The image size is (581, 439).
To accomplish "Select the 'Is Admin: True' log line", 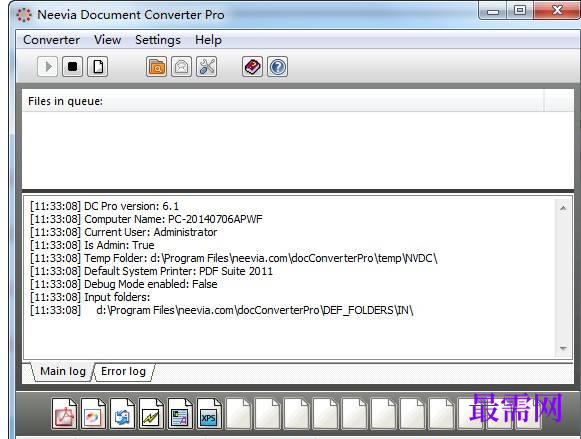I will pyautogui.click(x=92, y=245).
